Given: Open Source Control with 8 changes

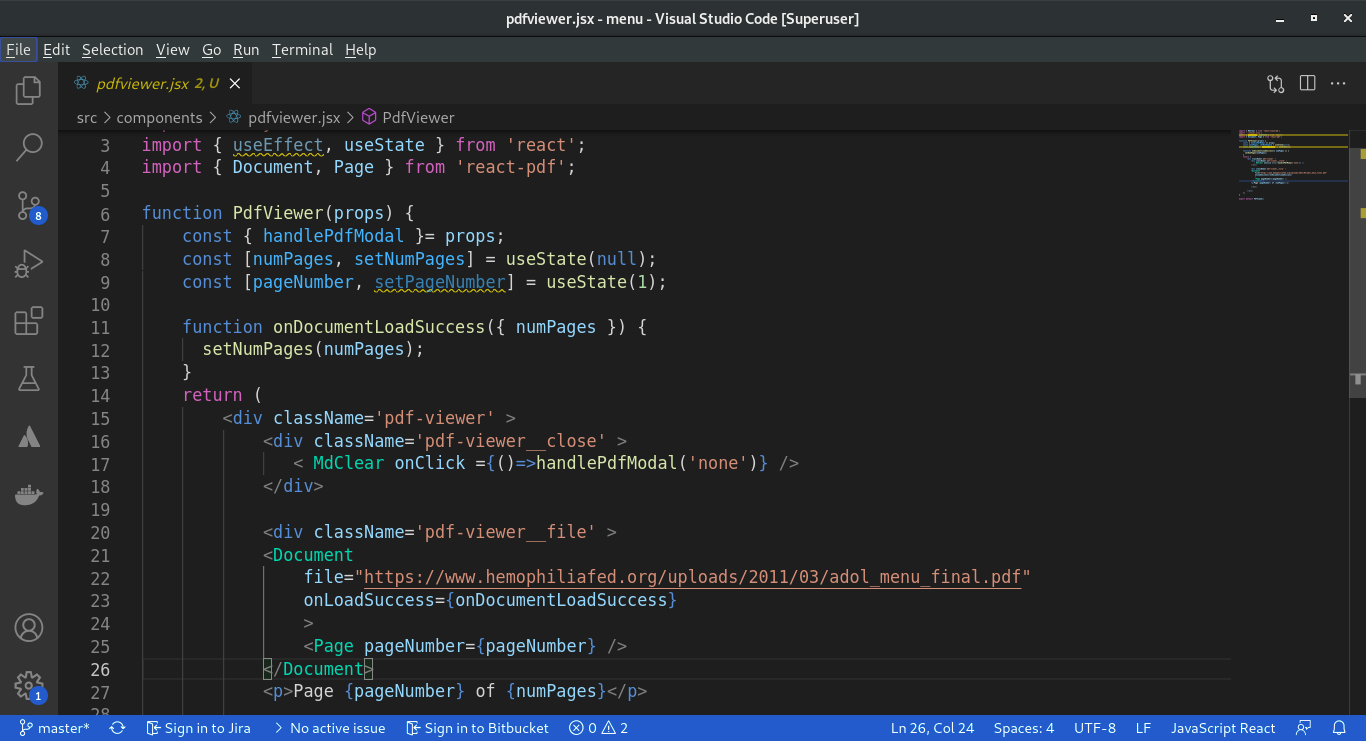Looking at the screenshot, I should (x=29, y=207).
